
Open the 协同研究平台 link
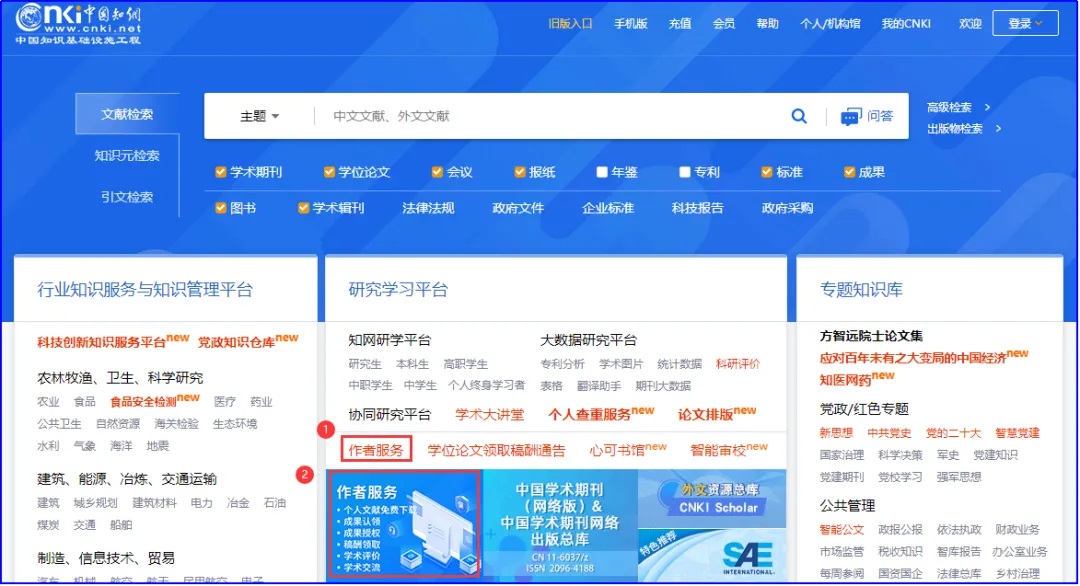(389, 415)
